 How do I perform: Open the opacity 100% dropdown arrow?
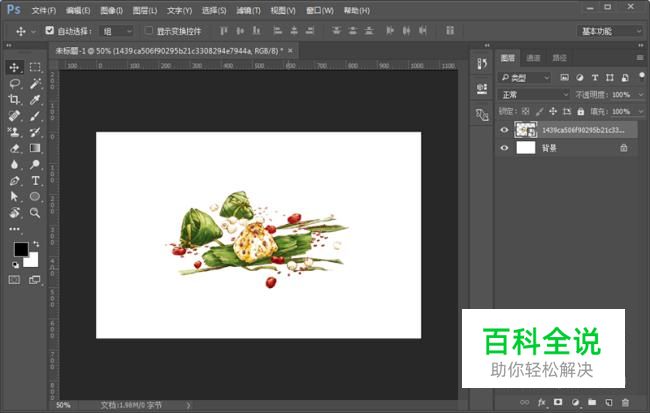[640, 95]
